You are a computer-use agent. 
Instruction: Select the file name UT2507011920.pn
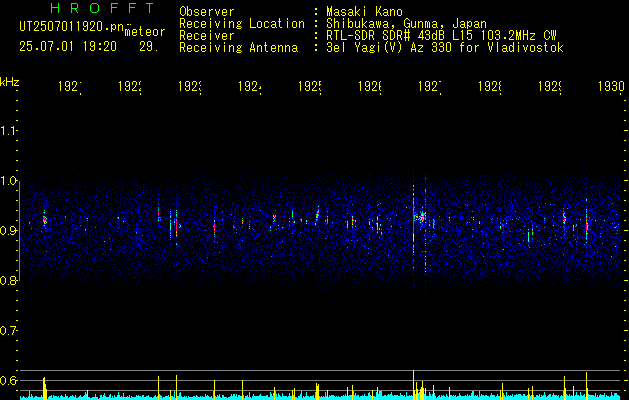71,26
